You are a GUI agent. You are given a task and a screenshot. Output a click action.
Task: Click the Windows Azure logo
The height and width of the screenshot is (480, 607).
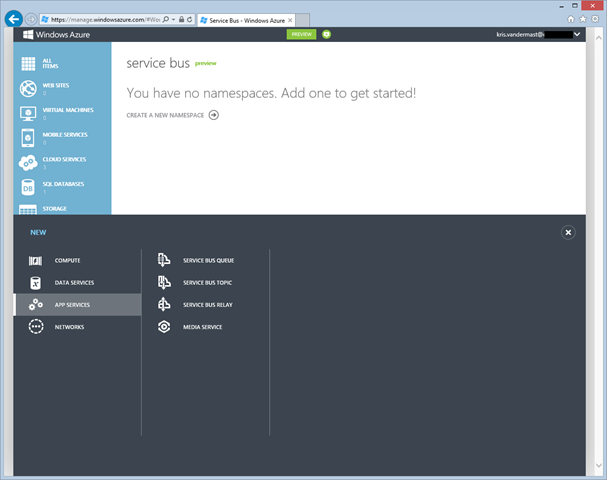click(x=57, y=35)
